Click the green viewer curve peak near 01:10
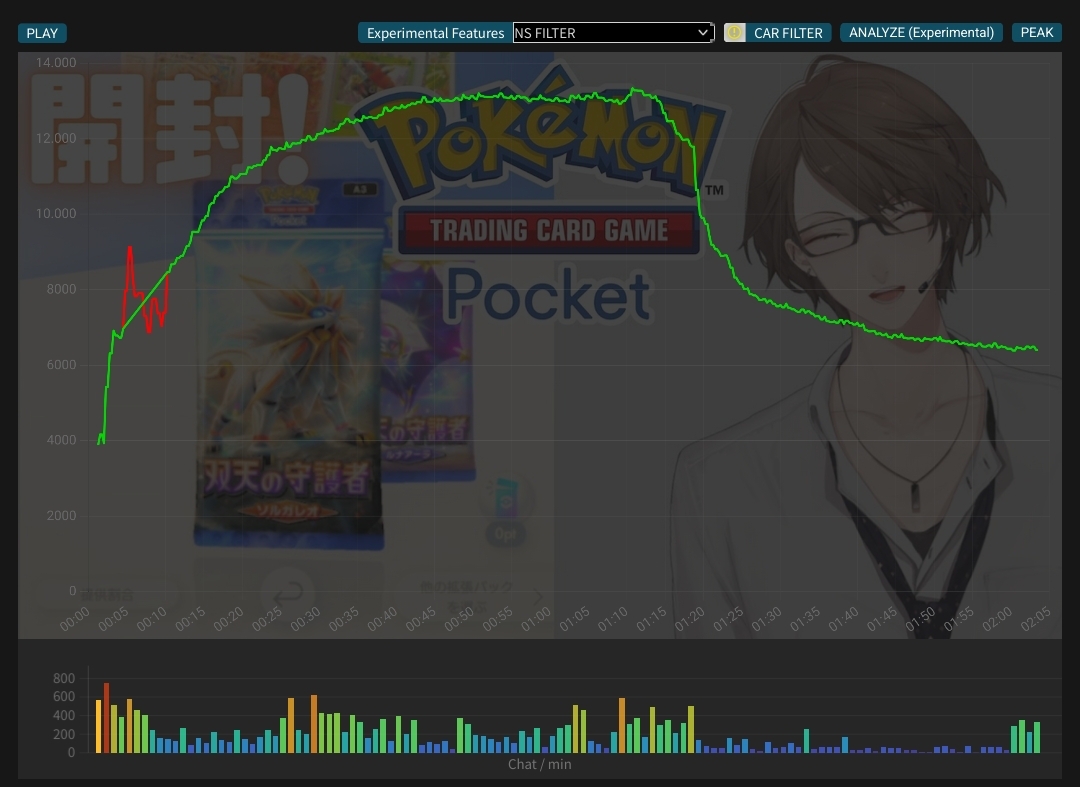Viewport: 1080px width, 787px height. (x=633, y=89)
